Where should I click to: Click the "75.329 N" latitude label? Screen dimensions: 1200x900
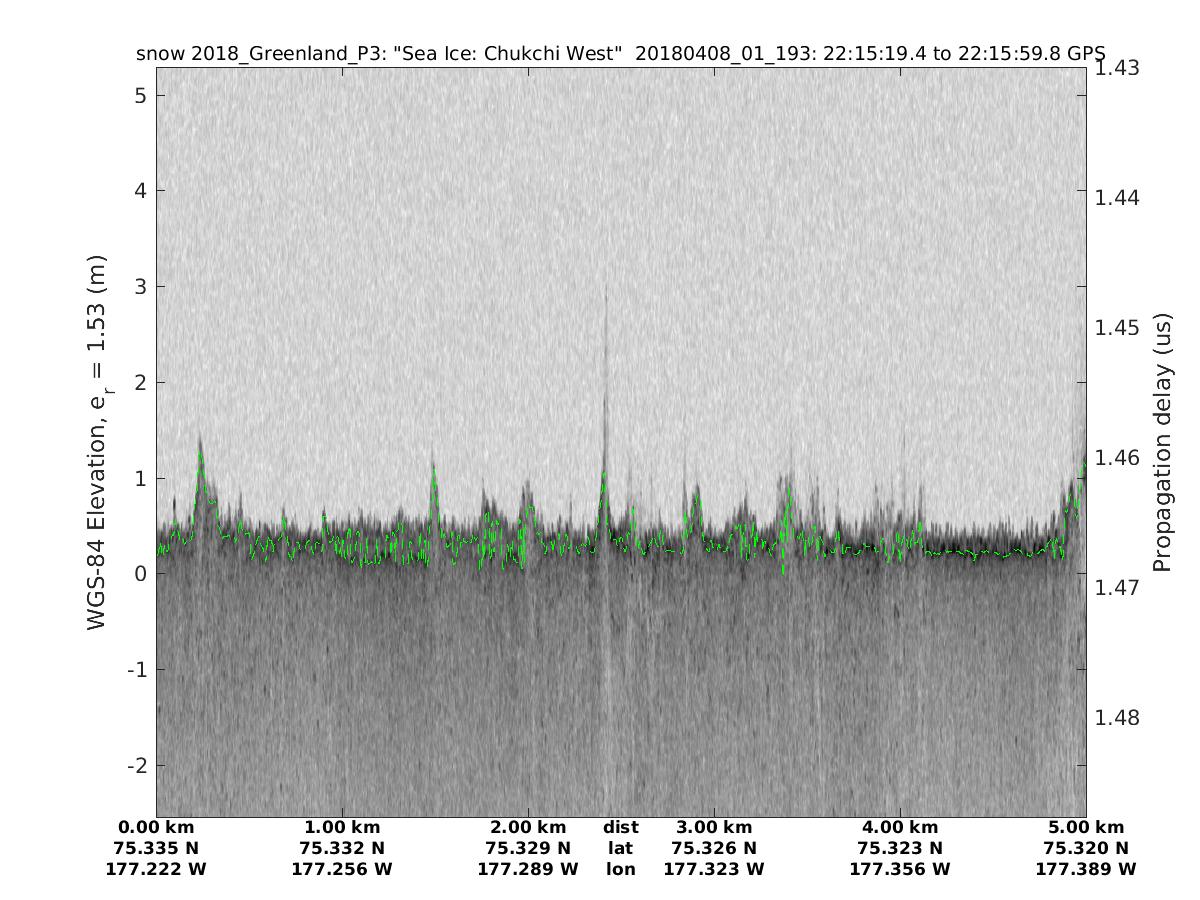[528, 848]
